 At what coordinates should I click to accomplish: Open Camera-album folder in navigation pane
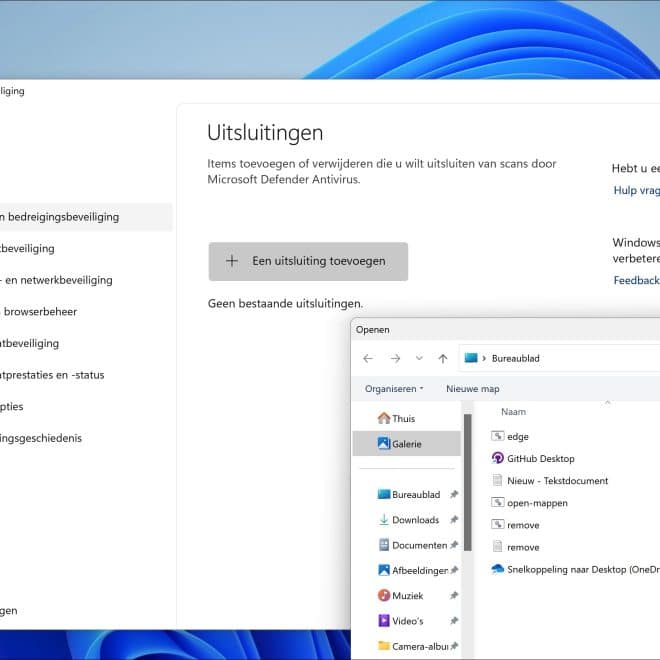pos(420,646)
